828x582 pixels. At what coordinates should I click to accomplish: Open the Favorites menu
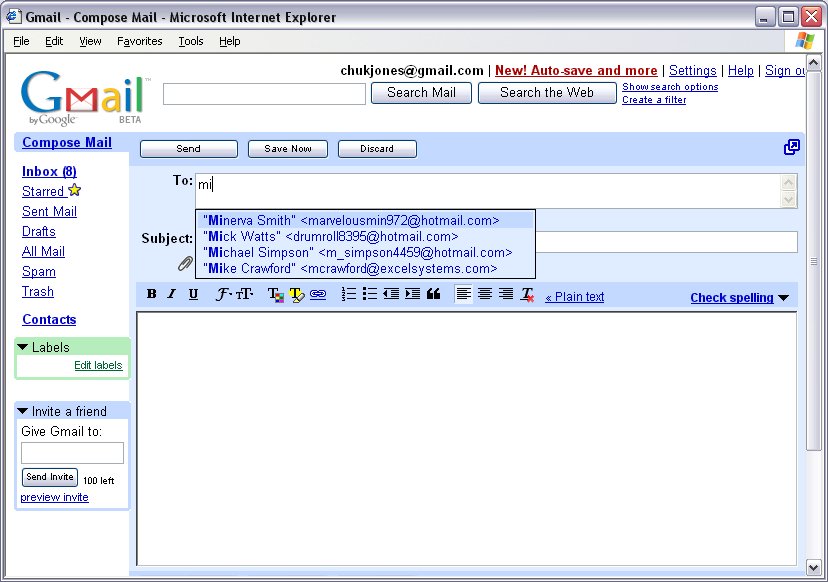pos(140,41)
